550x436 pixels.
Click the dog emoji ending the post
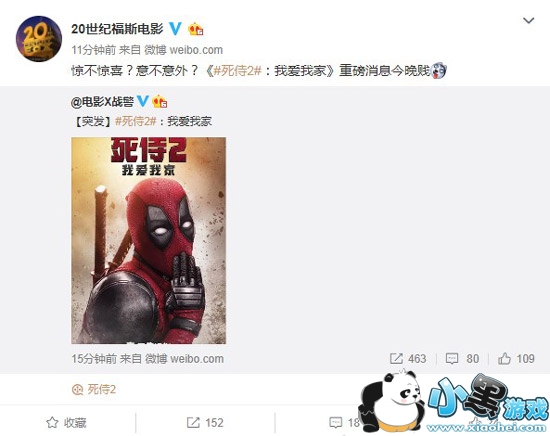439,71
